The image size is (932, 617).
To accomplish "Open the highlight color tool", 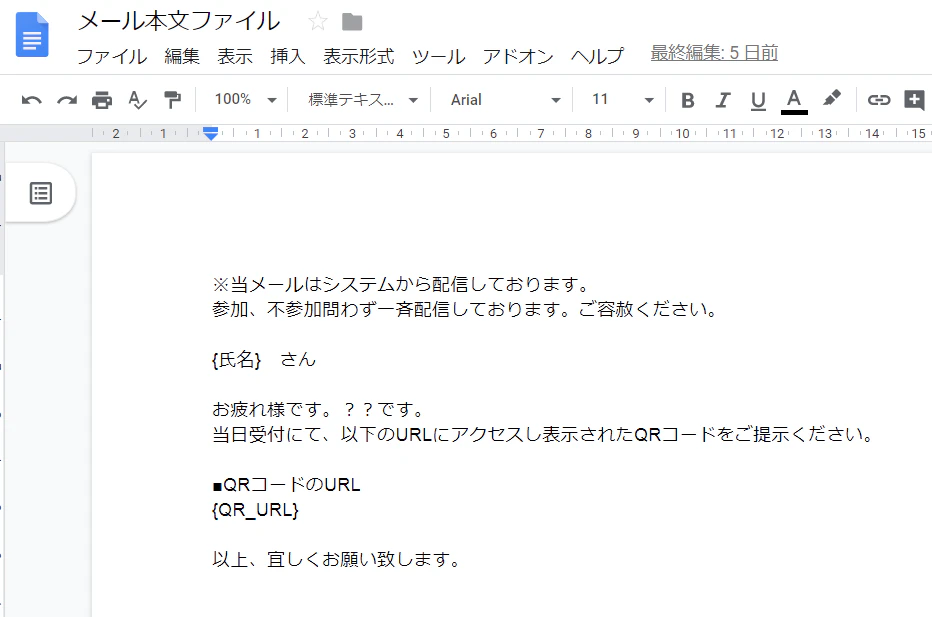I will point(832,98).
